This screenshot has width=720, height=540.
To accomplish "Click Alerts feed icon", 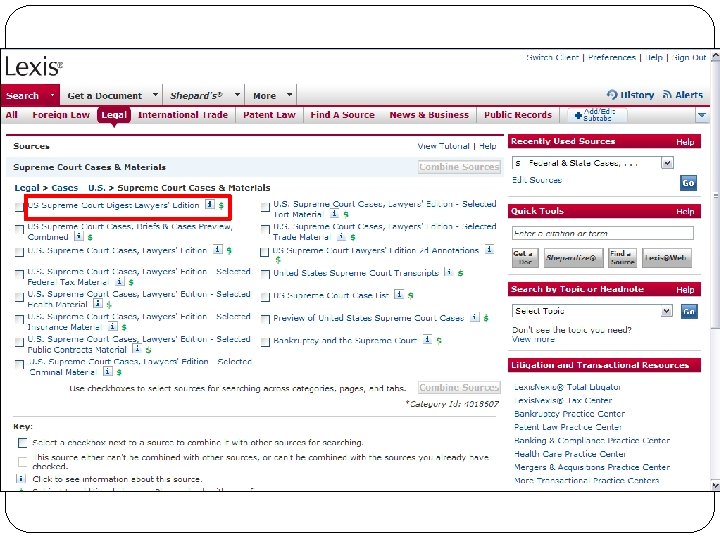I will tap(667, 95).
